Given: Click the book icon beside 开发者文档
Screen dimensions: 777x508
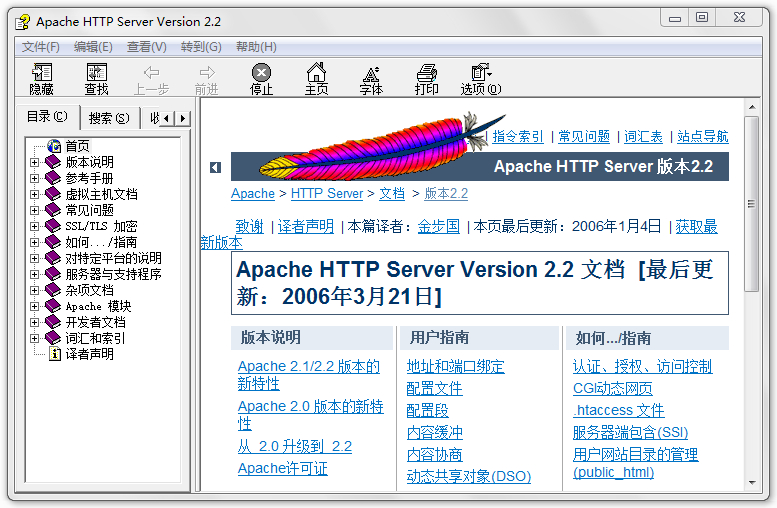Looking at the screenshot, I should click(x=53, y=322).
